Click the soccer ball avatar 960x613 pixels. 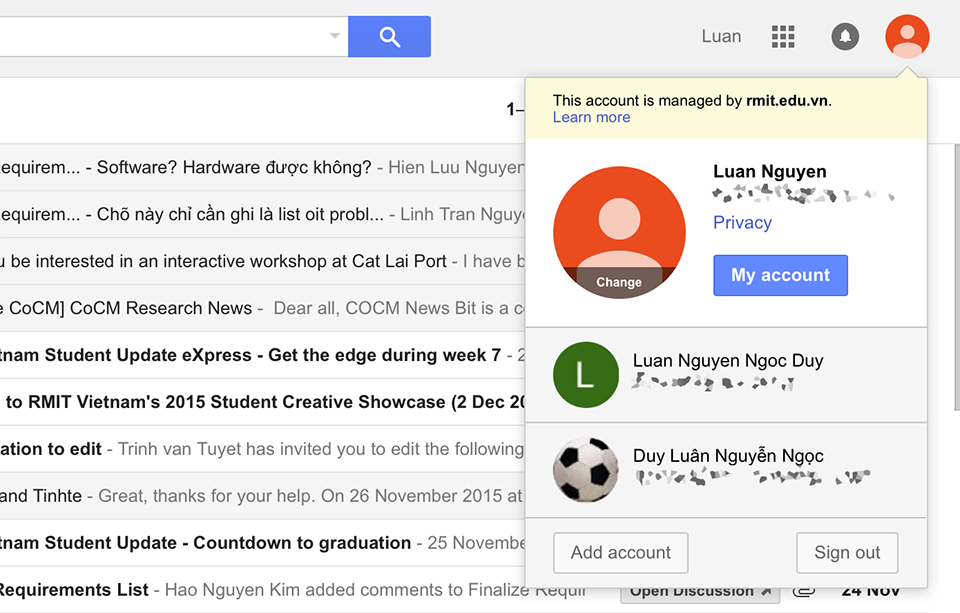(586, 469)
